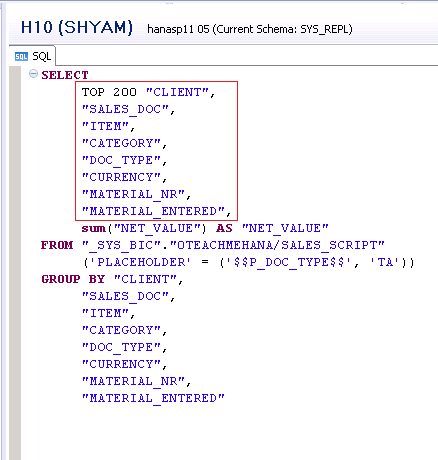Collapse the SELECT statement fold marker
This screenshot has height=460, width=438.
[33, 74]
